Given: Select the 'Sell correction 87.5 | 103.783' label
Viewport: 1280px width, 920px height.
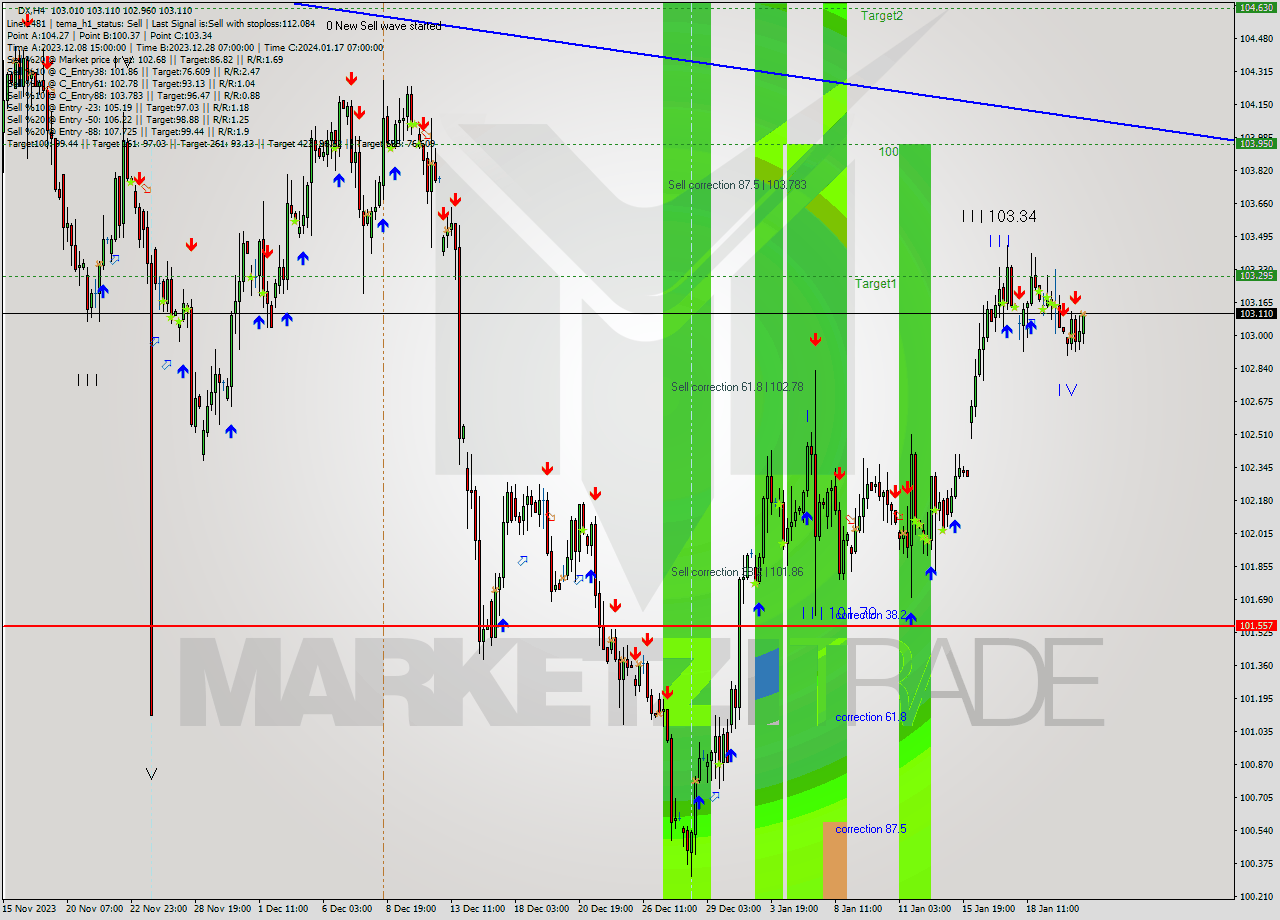Looking at the screenshot, I should [x=737, y=185].
